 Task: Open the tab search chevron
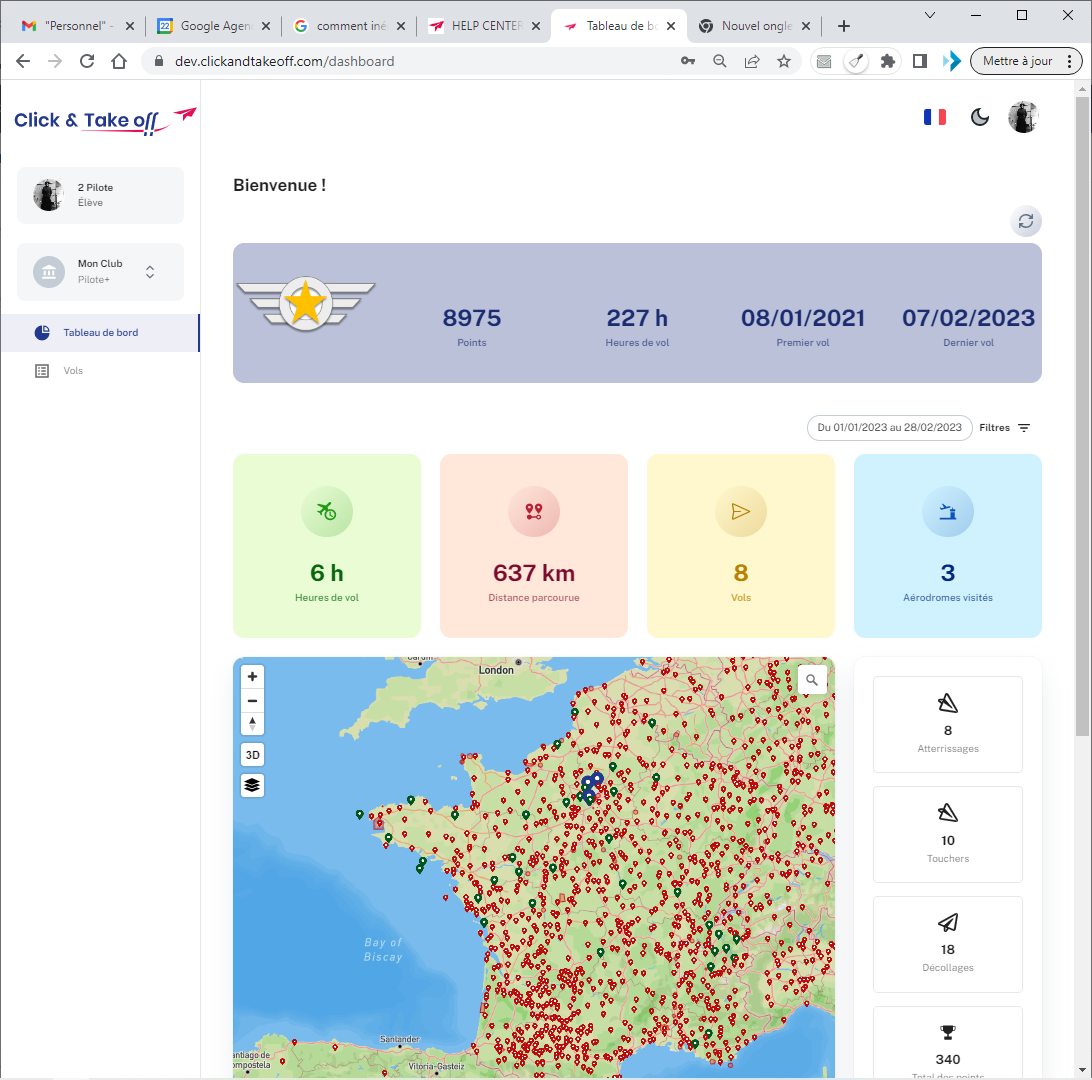(929, 15)
